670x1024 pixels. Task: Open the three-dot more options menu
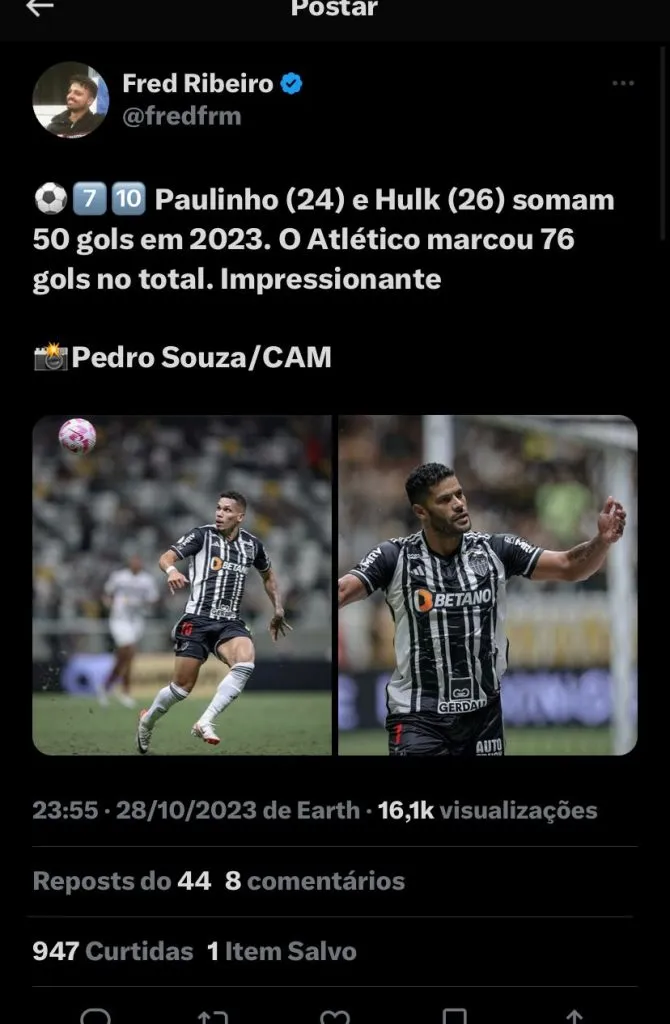pos(623,83)
